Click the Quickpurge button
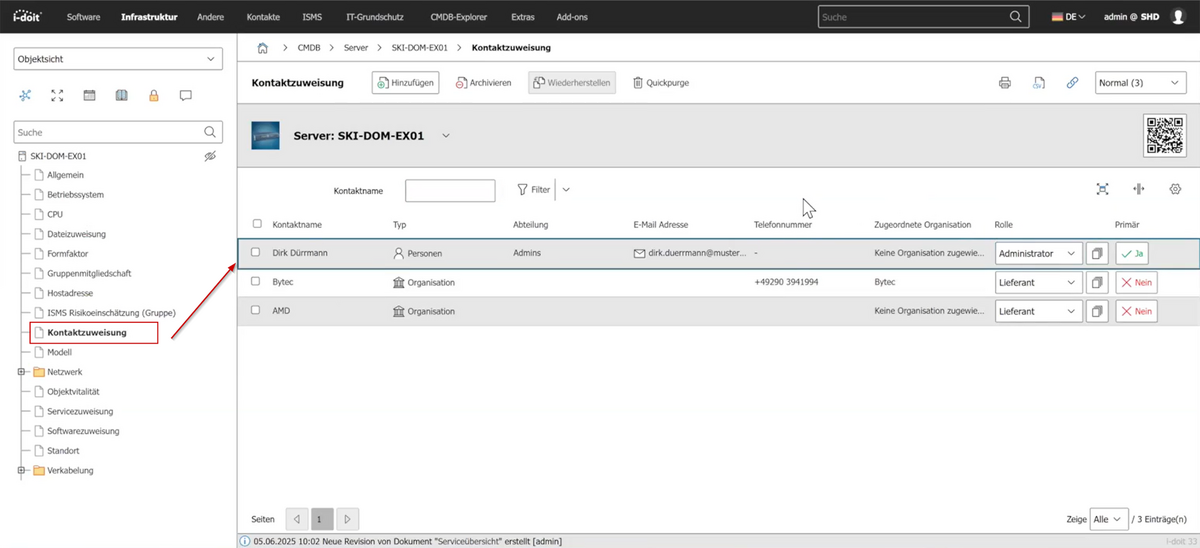This screenshot has height=548, width=1200. [661, 83]
